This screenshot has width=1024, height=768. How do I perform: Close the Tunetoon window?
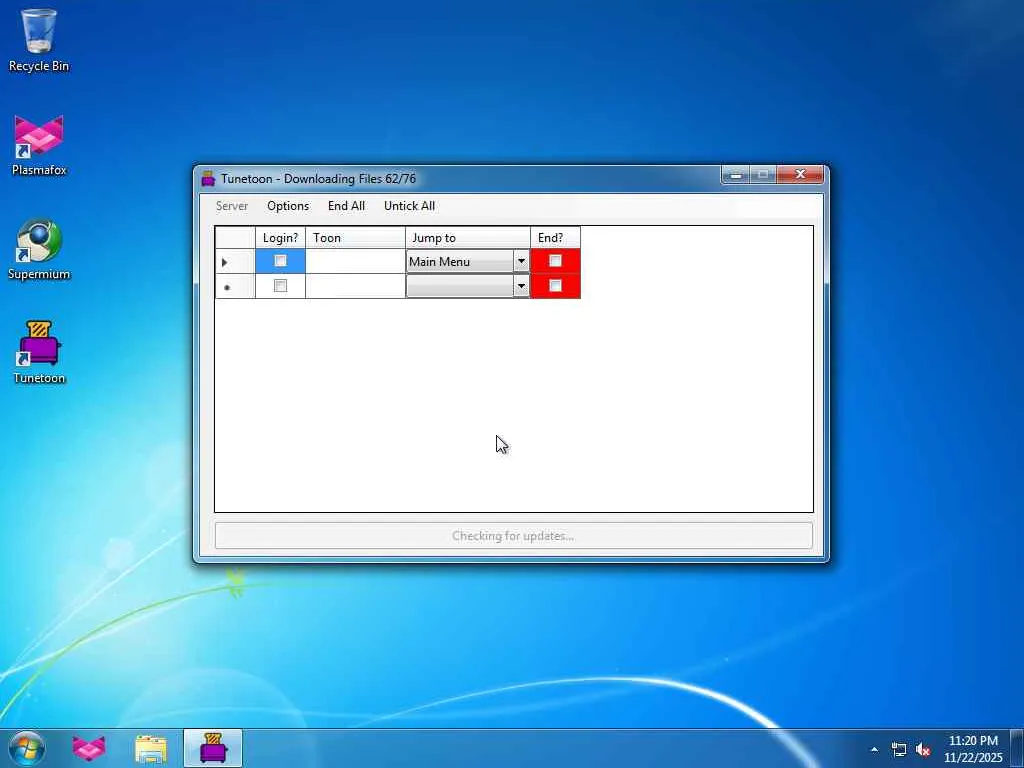(800, 175)
